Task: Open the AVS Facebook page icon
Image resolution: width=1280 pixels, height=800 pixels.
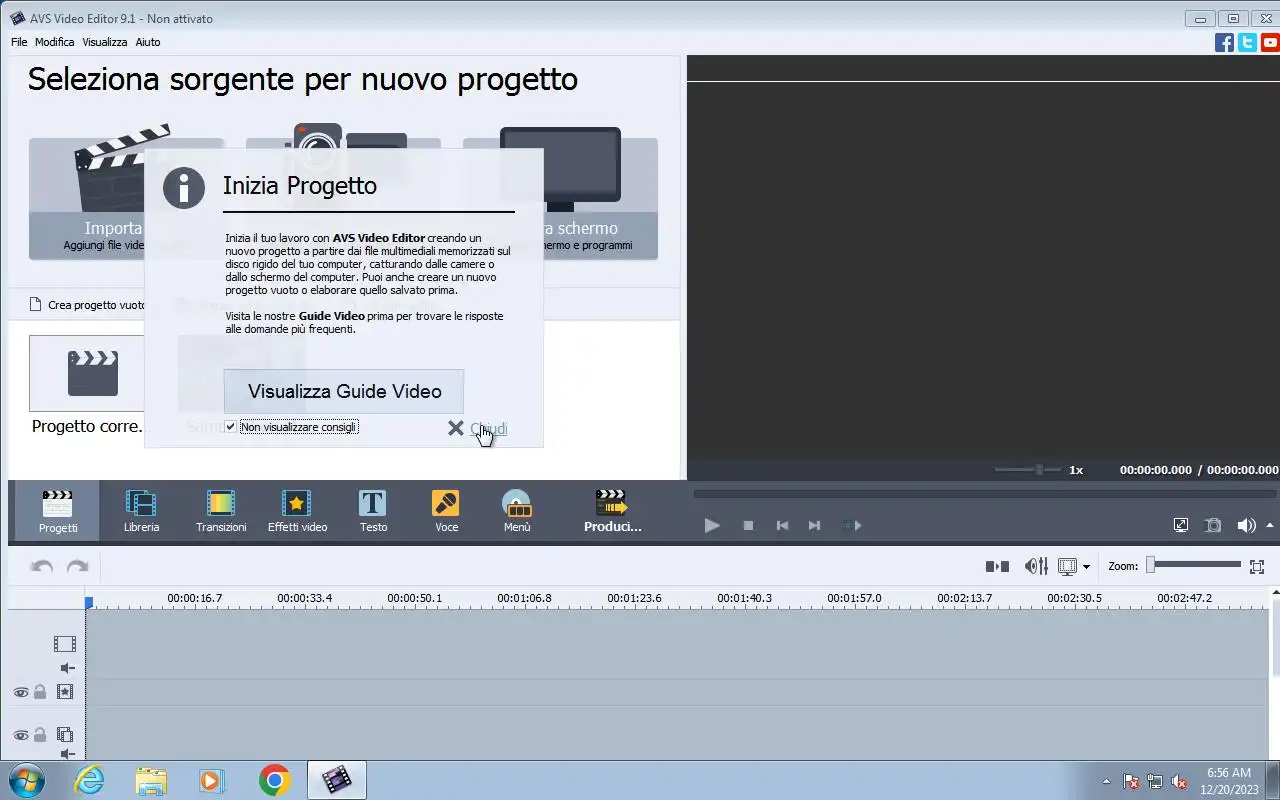Action: point(1224,42)
